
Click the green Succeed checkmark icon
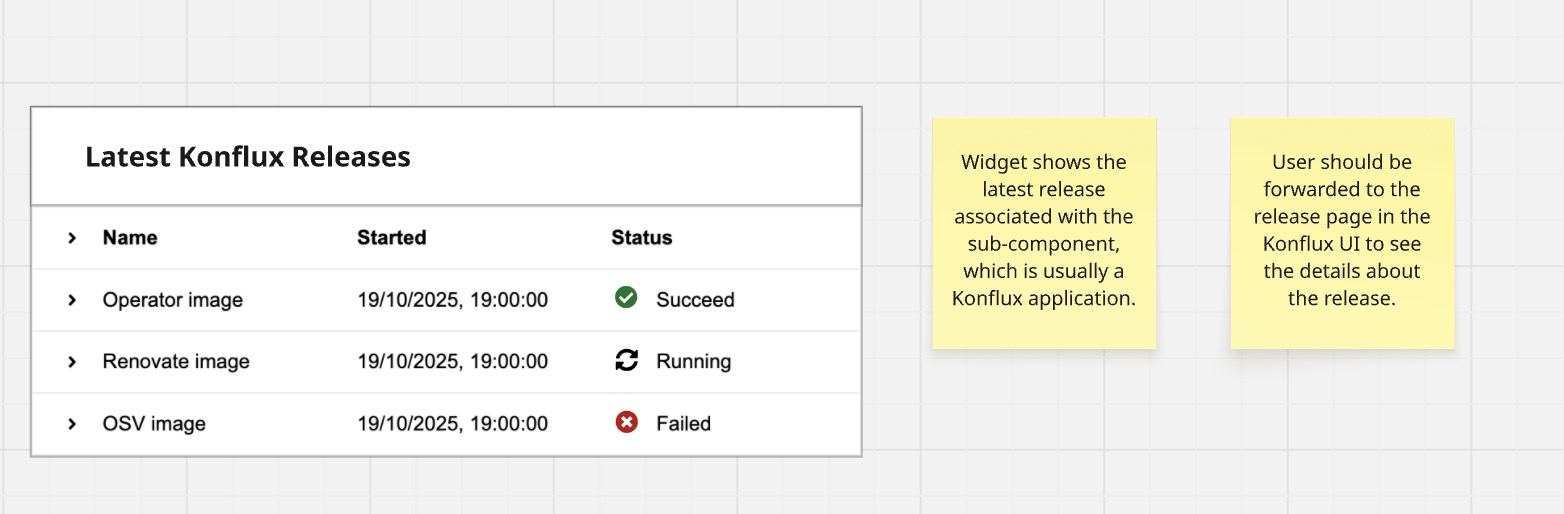[626, 298]
